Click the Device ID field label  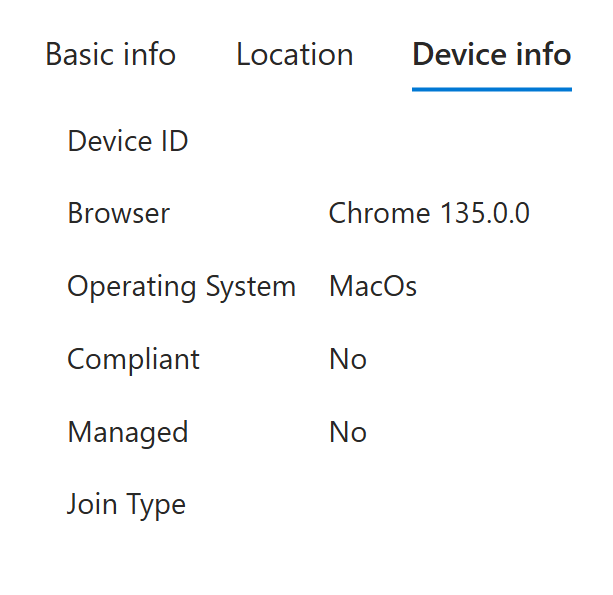point(127,141)
